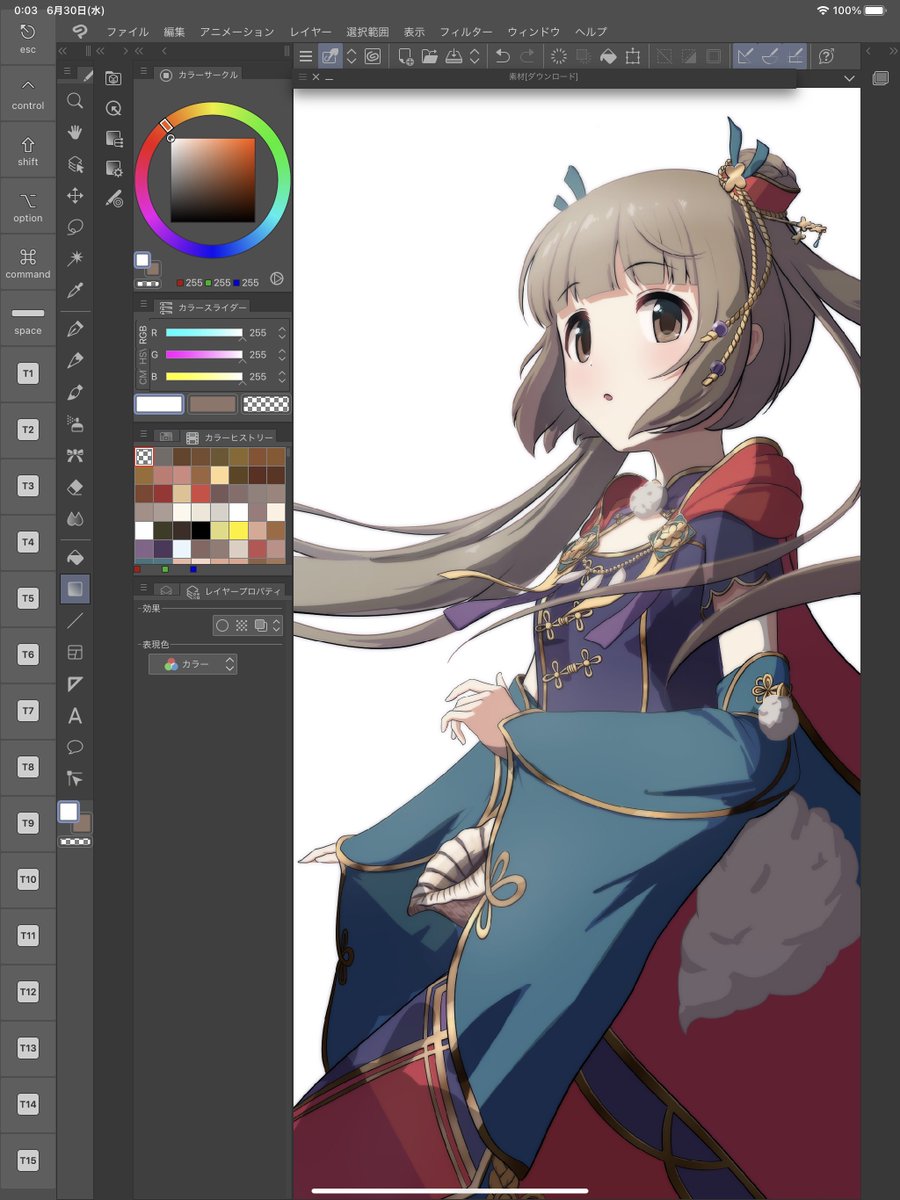Open the 編集 menu
The image size is (900, 1200).
click(174, 32)
